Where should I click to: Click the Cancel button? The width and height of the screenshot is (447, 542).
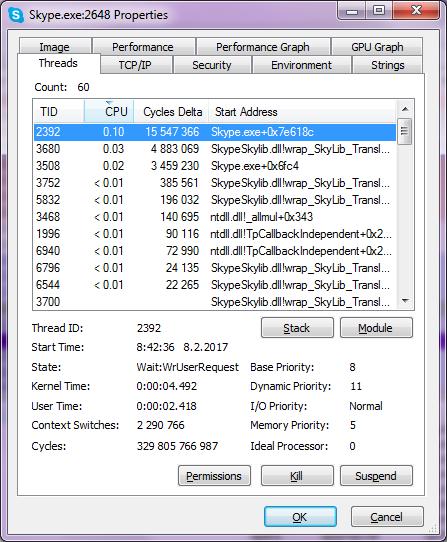point(387,517)
